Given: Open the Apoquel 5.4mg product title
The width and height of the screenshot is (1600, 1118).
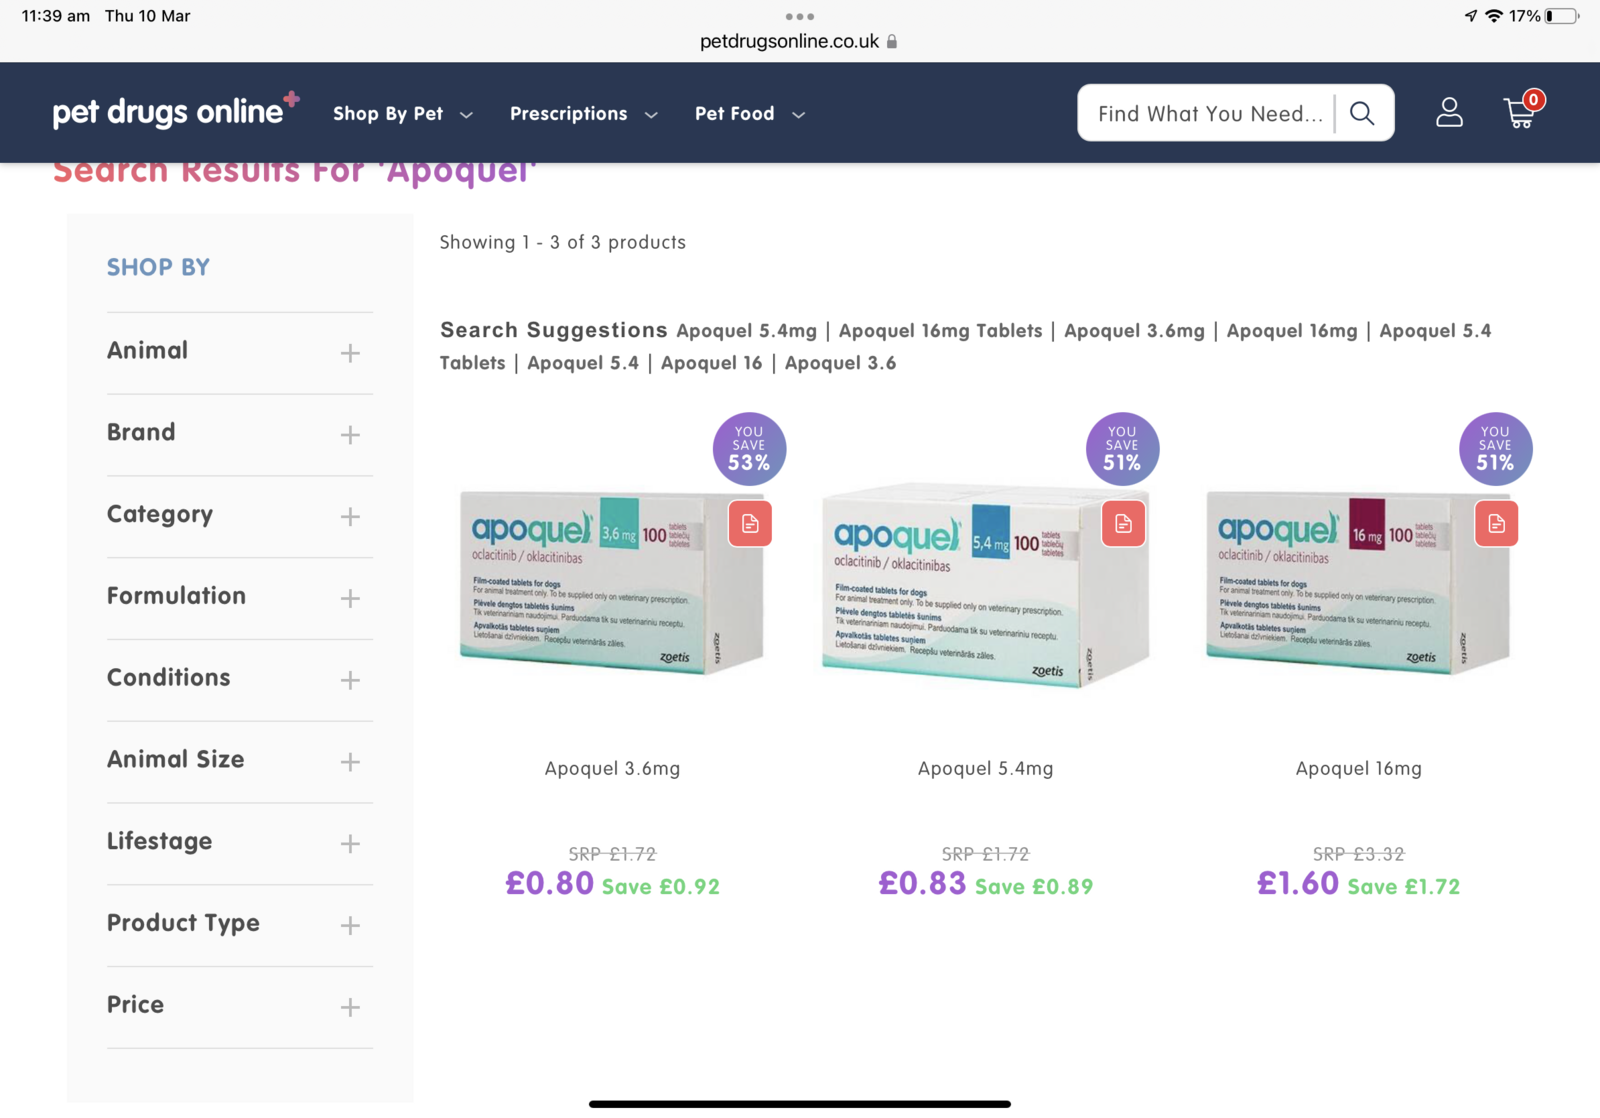Looking at the screenshot, I should coord(985,768).
